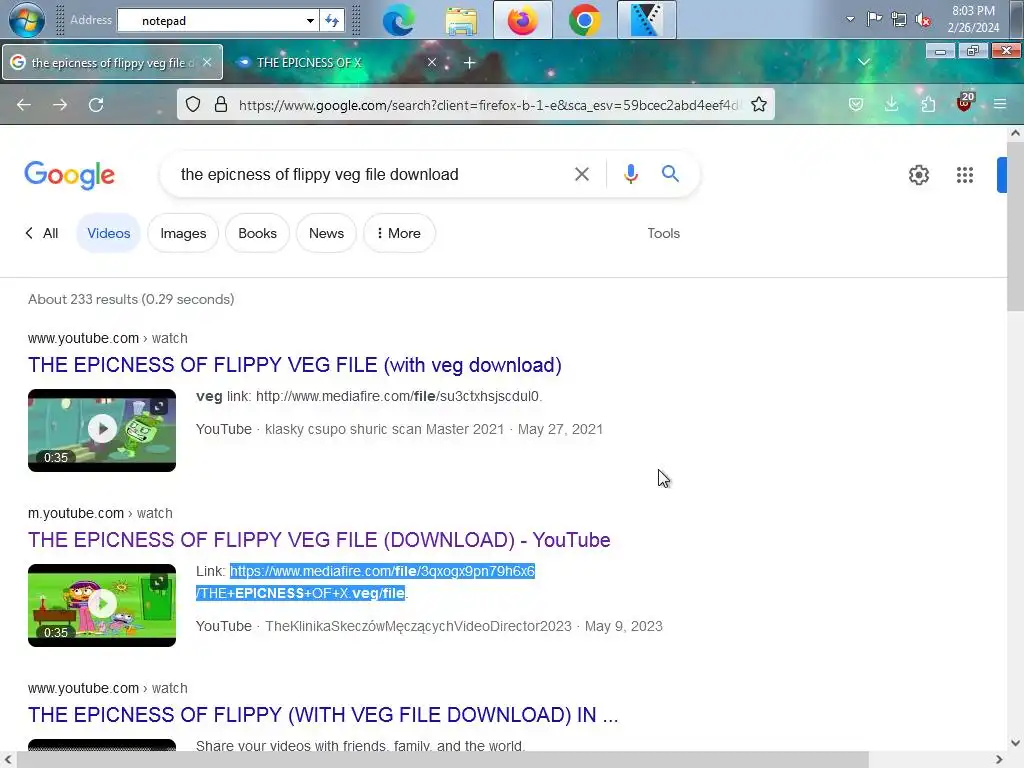Show hidden system tray icons

850,19
